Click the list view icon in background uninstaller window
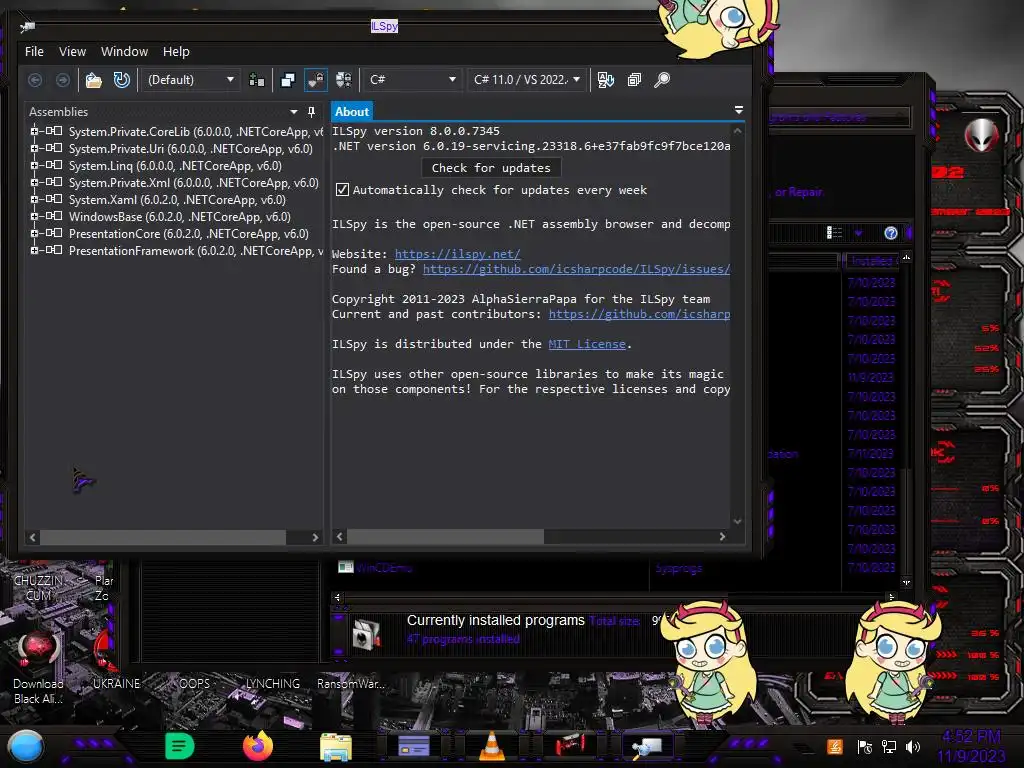Image resolution: width=1024 pixels, height=768 pixels. (834, 233)
